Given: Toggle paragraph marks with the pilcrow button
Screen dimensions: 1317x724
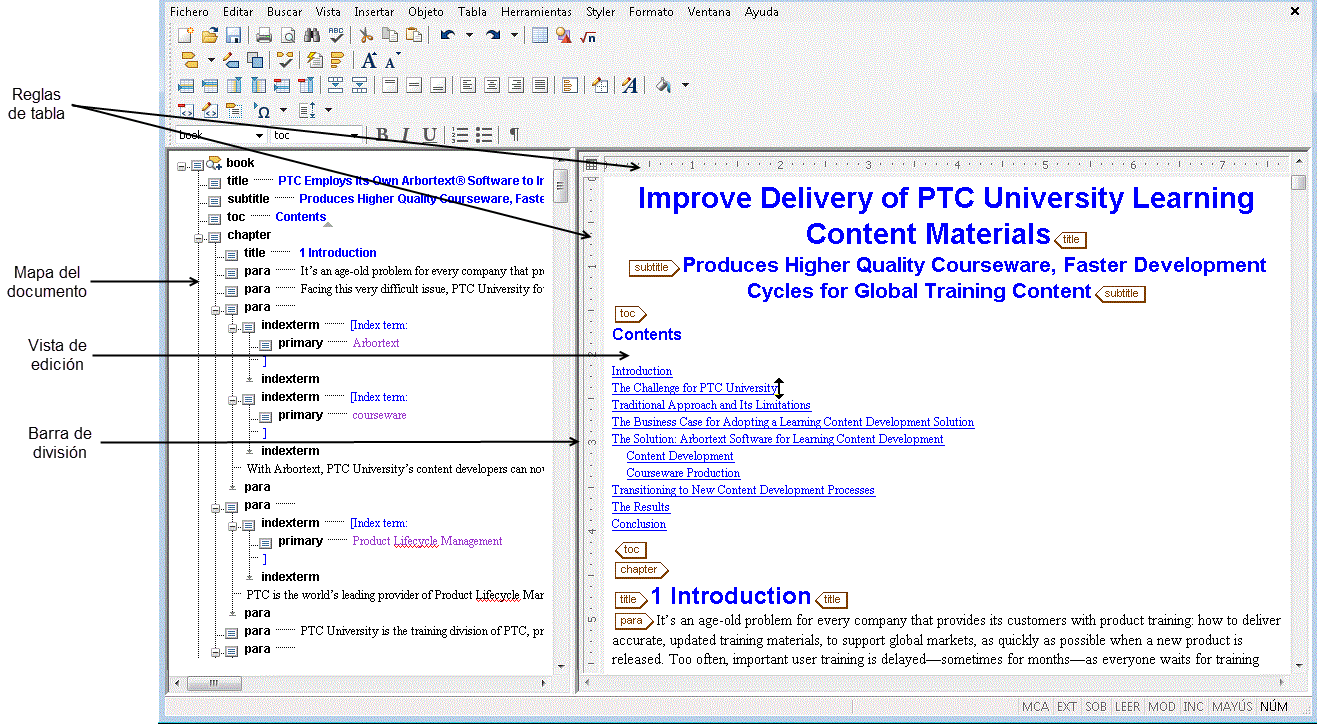Looking at the screenshot, I should [514, 135].
